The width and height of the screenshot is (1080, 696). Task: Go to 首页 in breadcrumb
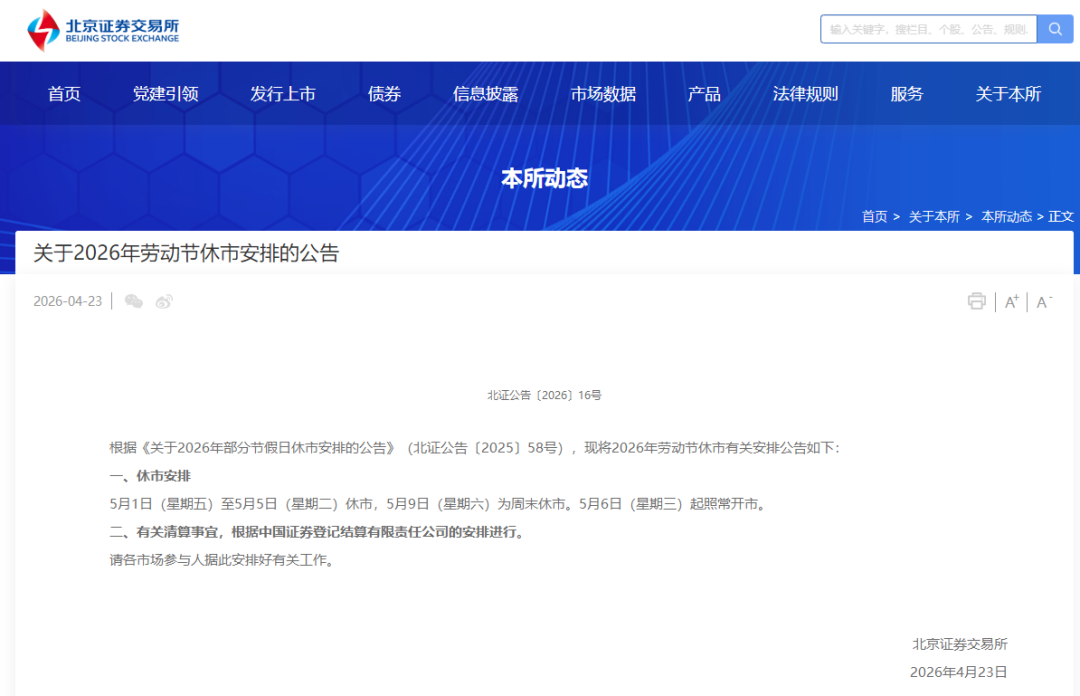click(875, 216)
